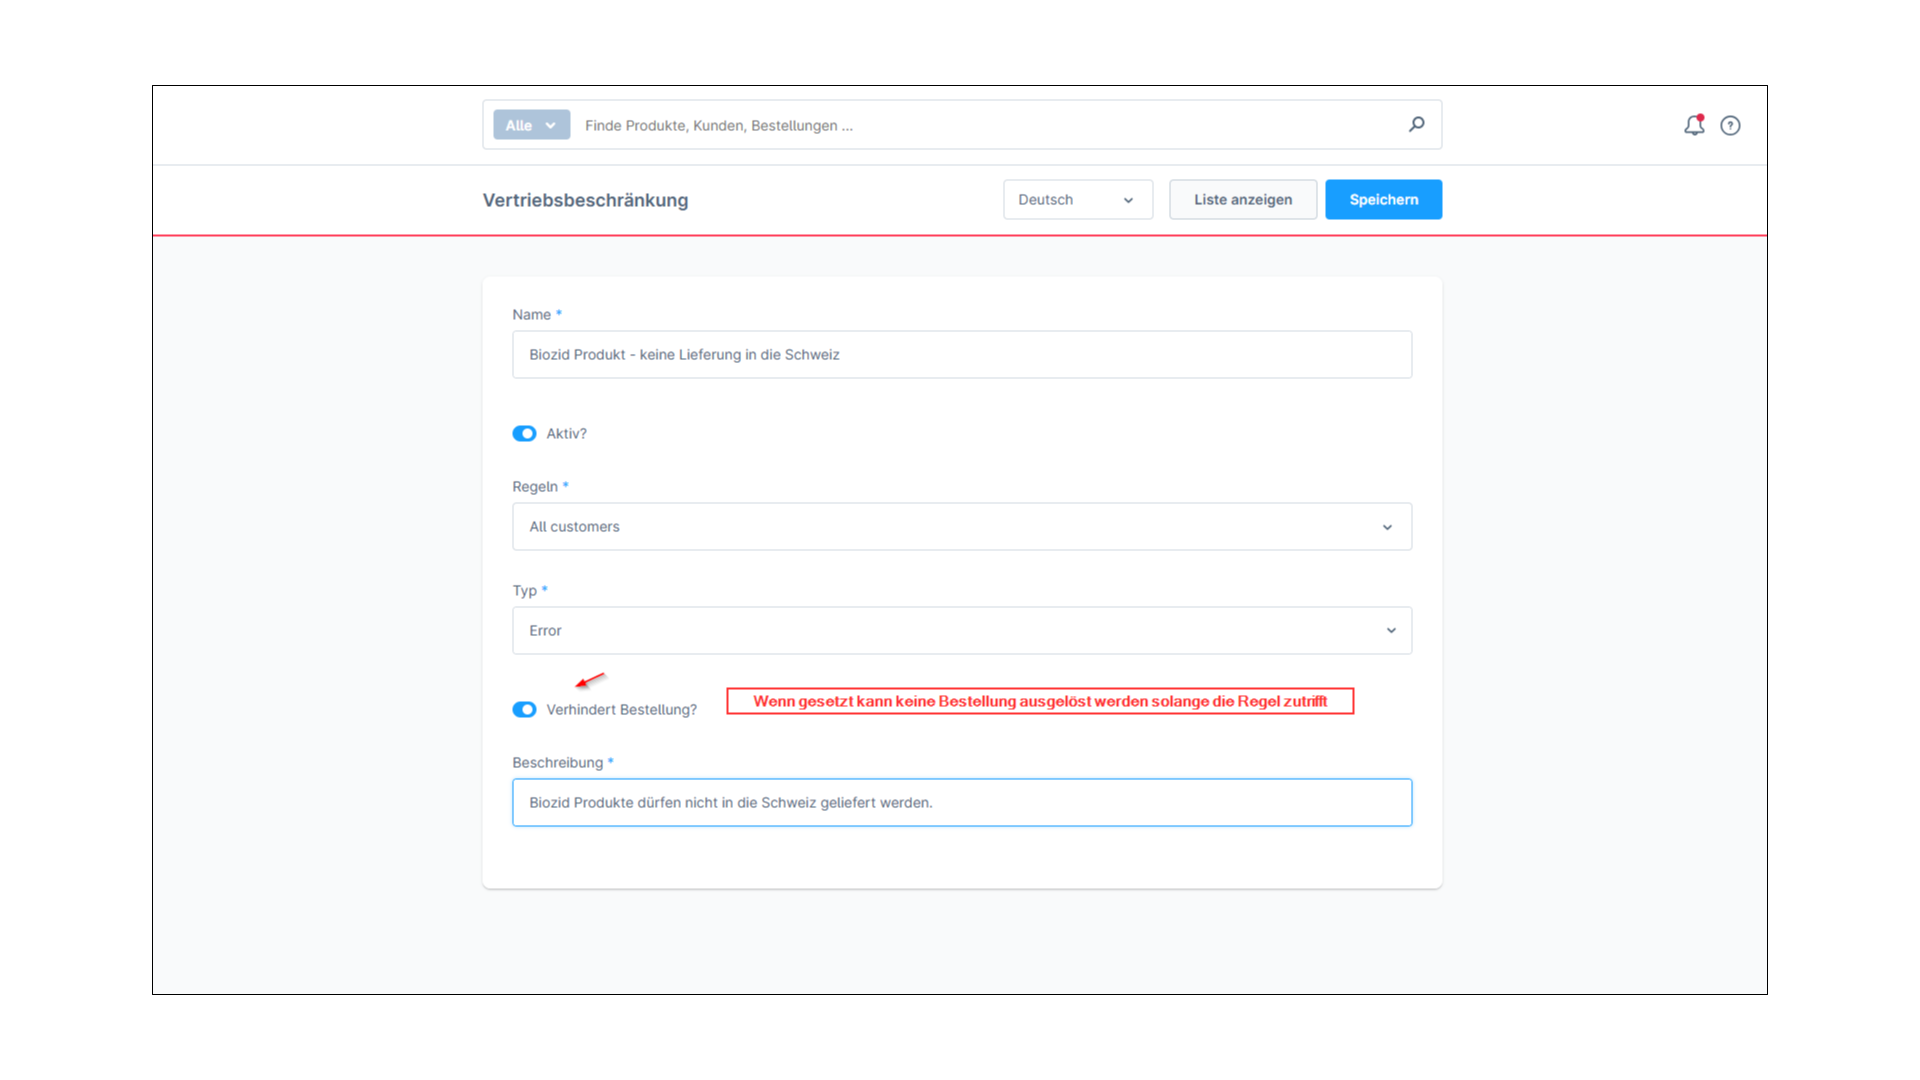This screenshot has height=1080, width=1920.
Task: Open the Regeln 'All customers' dropdown
Action: 962,527
